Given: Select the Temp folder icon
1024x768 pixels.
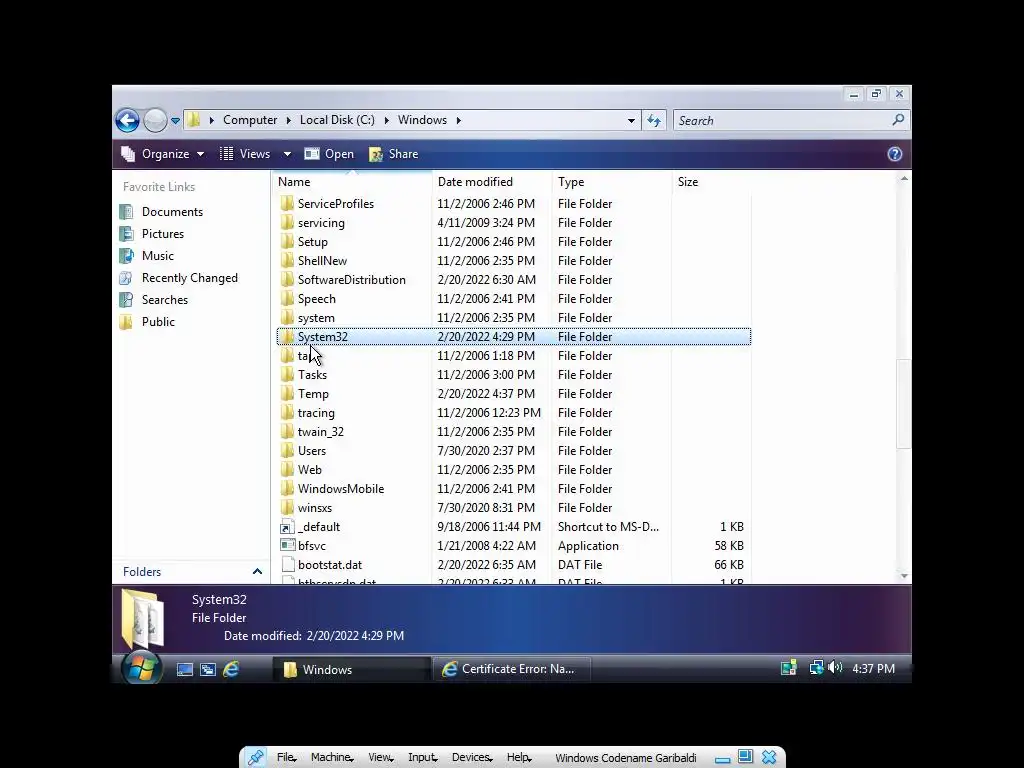Looking at the screenshot, I should click(x=287, y=393).
